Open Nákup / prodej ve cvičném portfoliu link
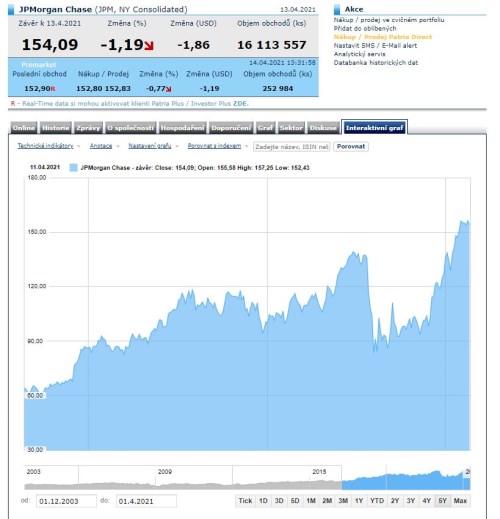Screen dimensions: 500x519 389,20
